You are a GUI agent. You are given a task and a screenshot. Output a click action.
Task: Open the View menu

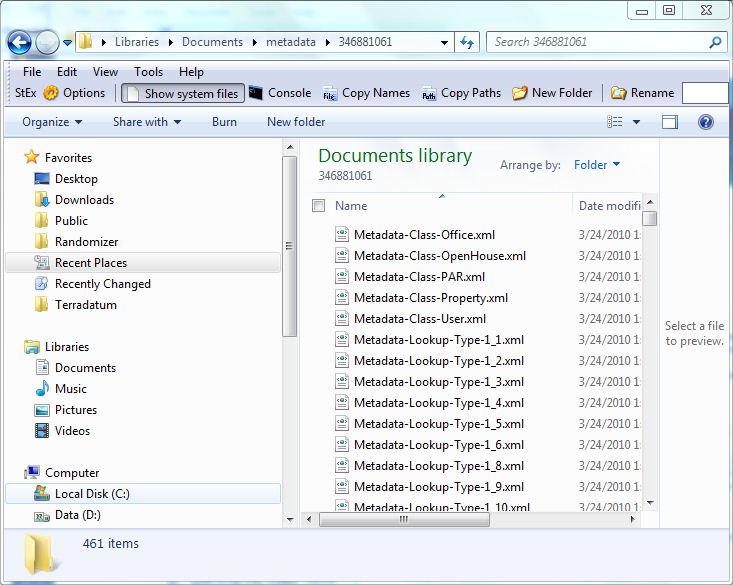click(x=105, y=72)
